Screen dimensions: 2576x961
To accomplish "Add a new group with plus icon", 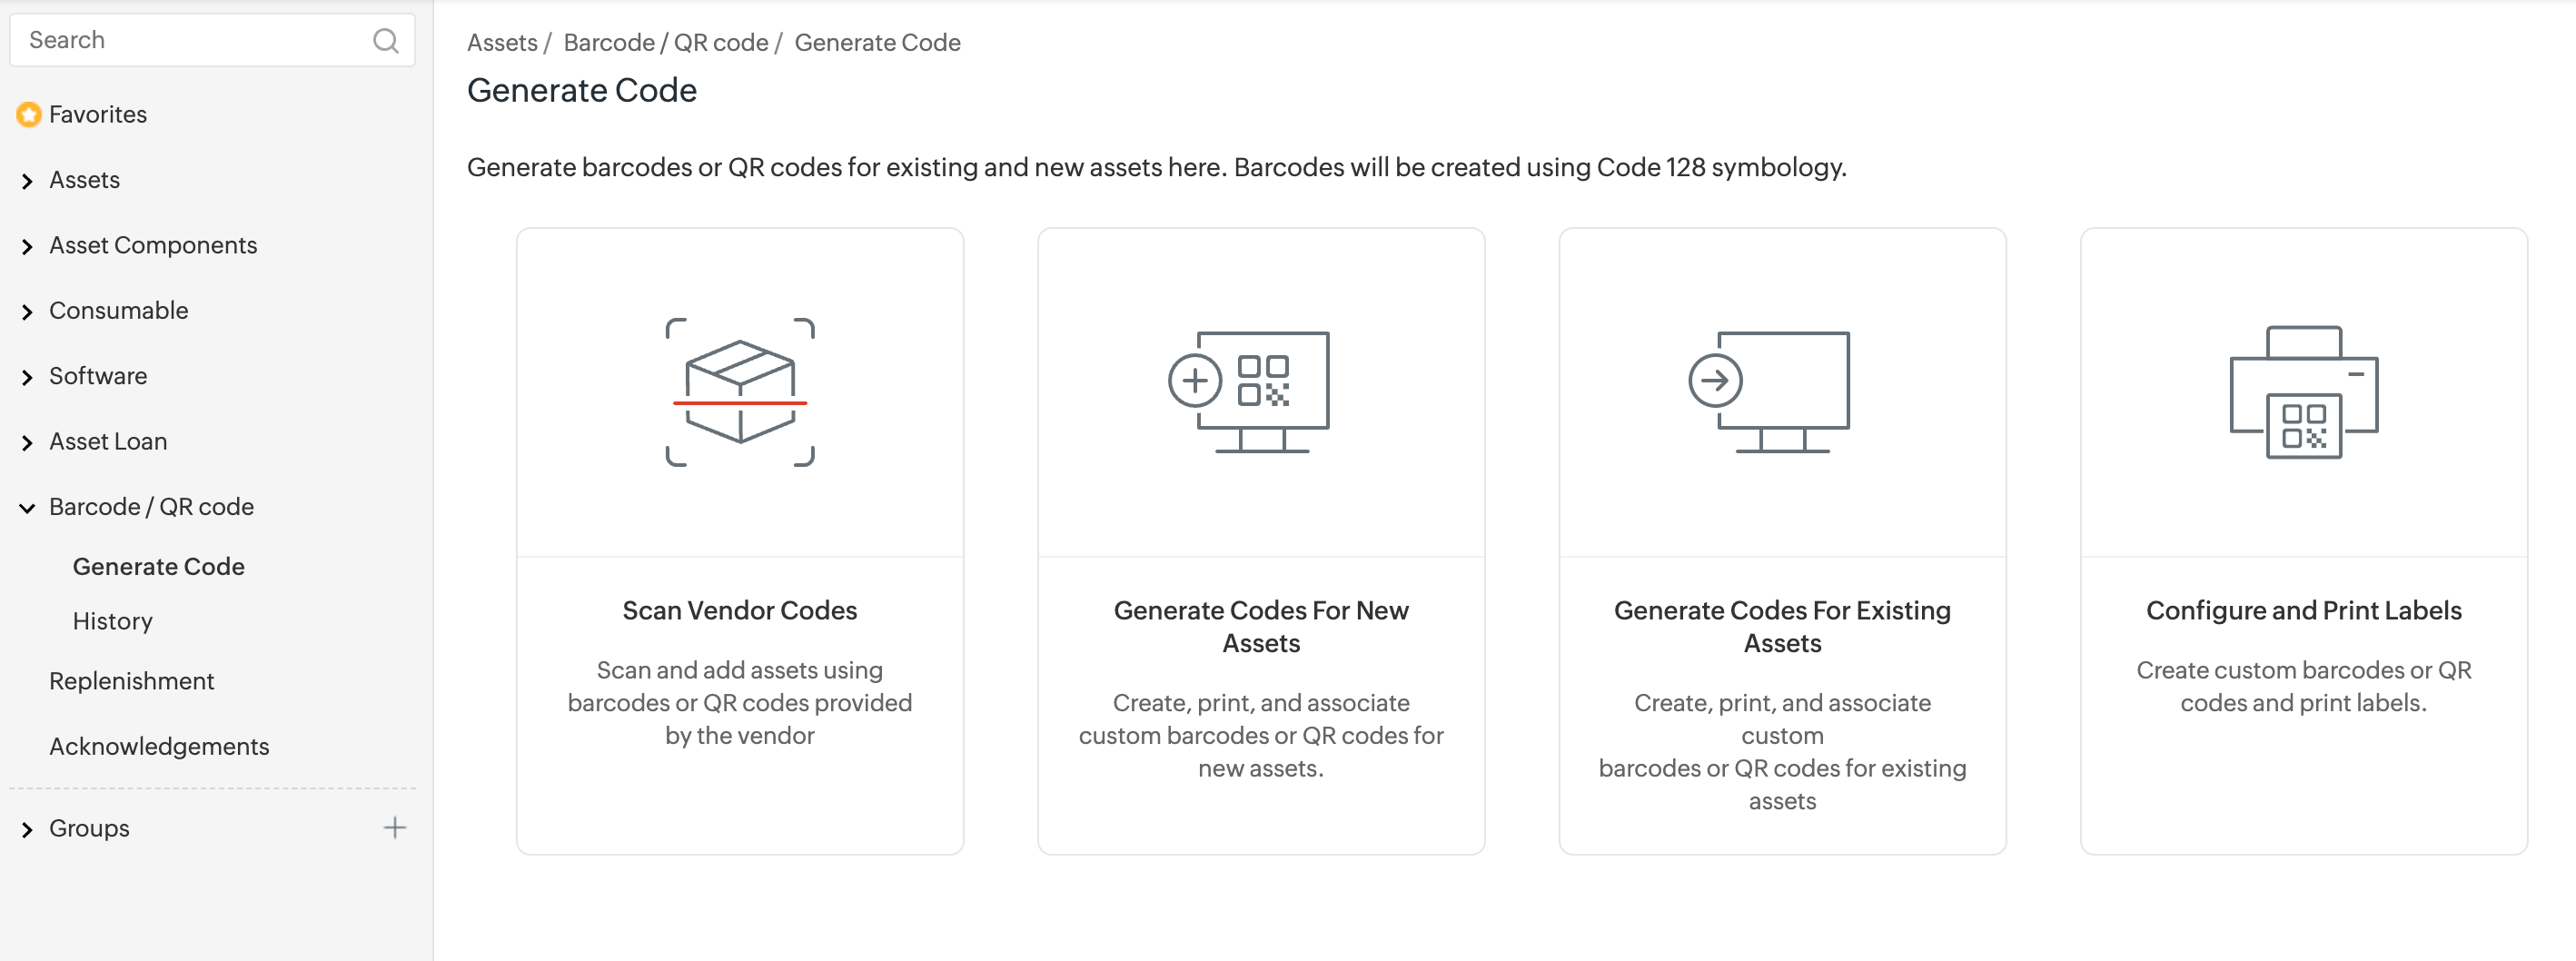I will coord(395,828).
